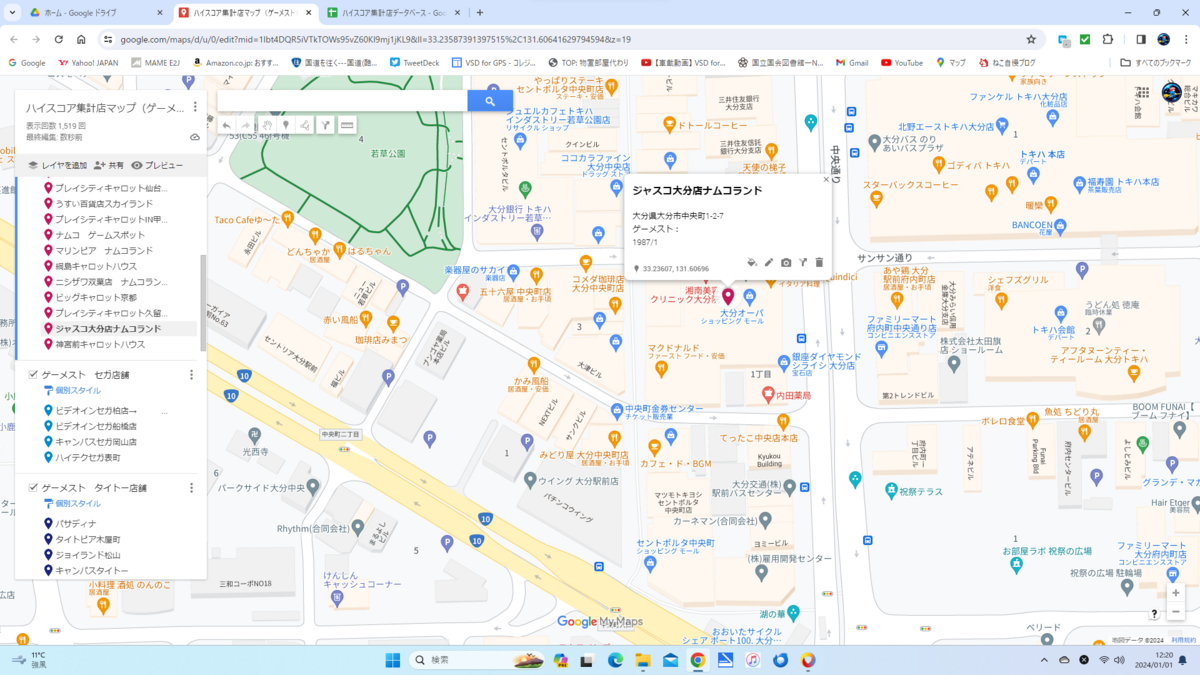This screenshot has width=1200, height=675.
Task: Open File Explorer from the taskbar
Action: (x=642, y=660)
